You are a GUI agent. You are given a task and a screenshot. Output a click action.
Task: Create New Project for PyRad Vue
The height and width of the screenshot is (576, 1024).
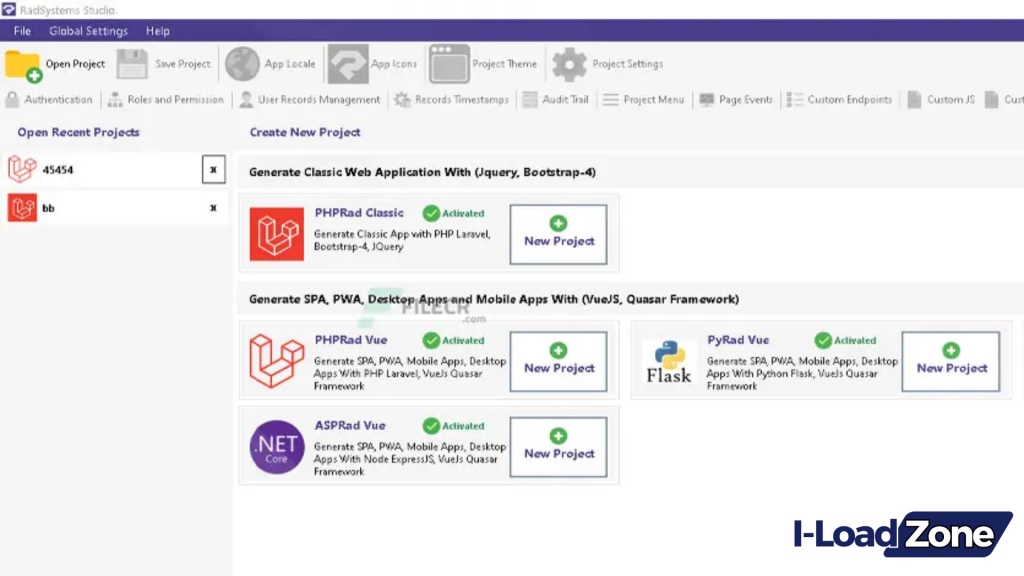(951, 361)
